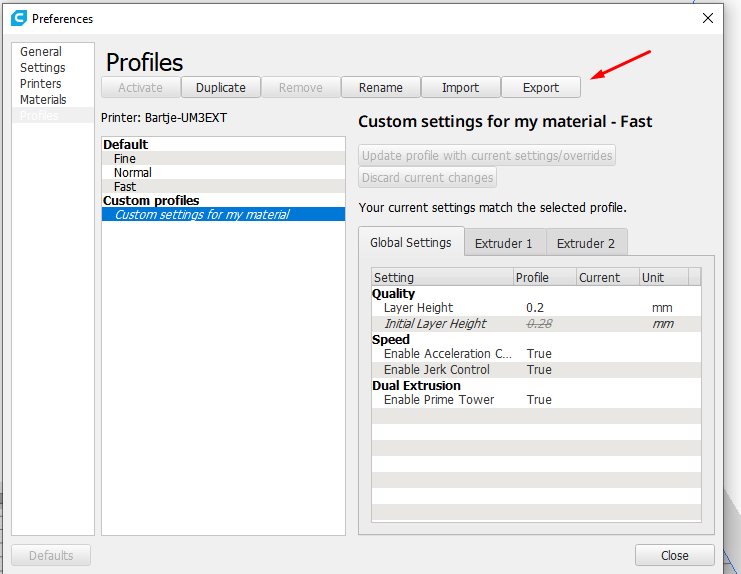This screenshot has width=741, height=574.
Task: Click the Import profile button
Action: click(460, 88)
